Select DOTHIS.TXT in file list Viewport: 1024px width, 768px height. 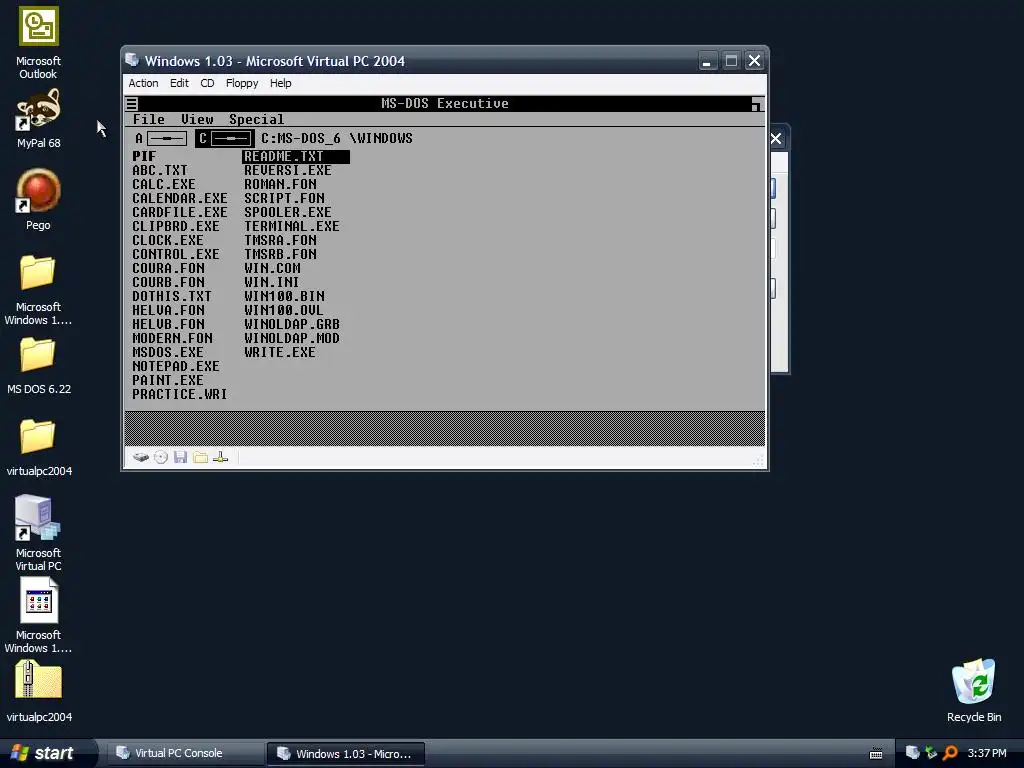click(x=172, y=296)
